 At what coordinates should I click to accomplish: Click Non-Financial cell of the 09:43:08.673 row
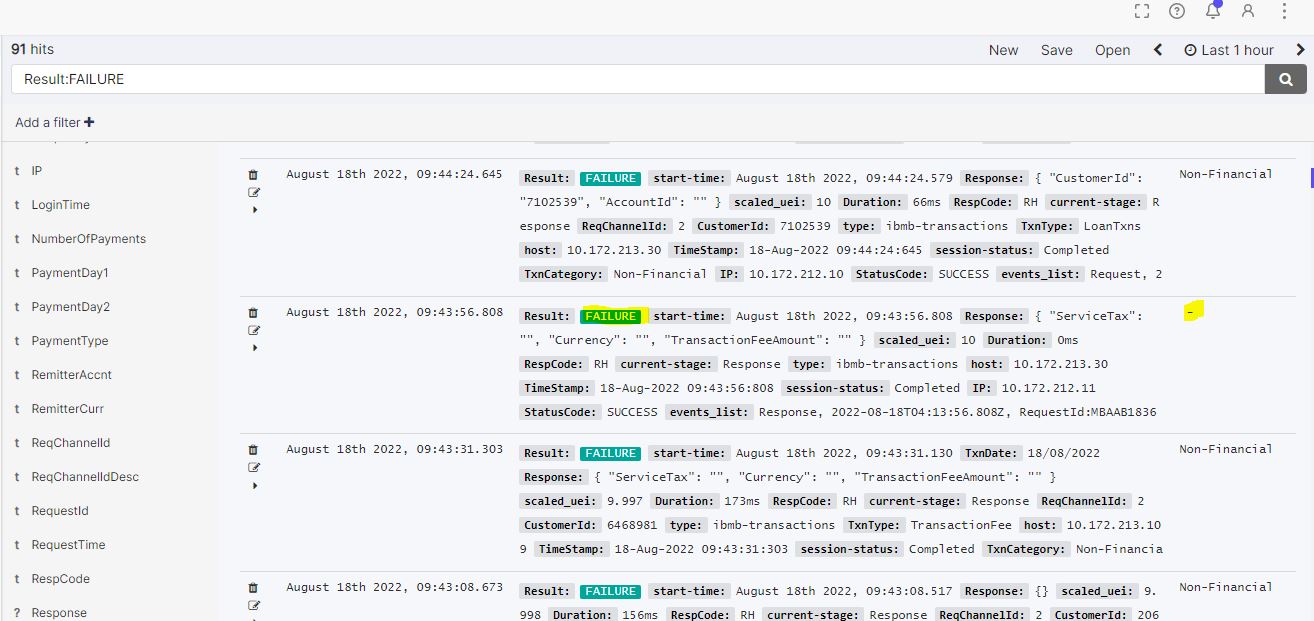point(1226,587)
